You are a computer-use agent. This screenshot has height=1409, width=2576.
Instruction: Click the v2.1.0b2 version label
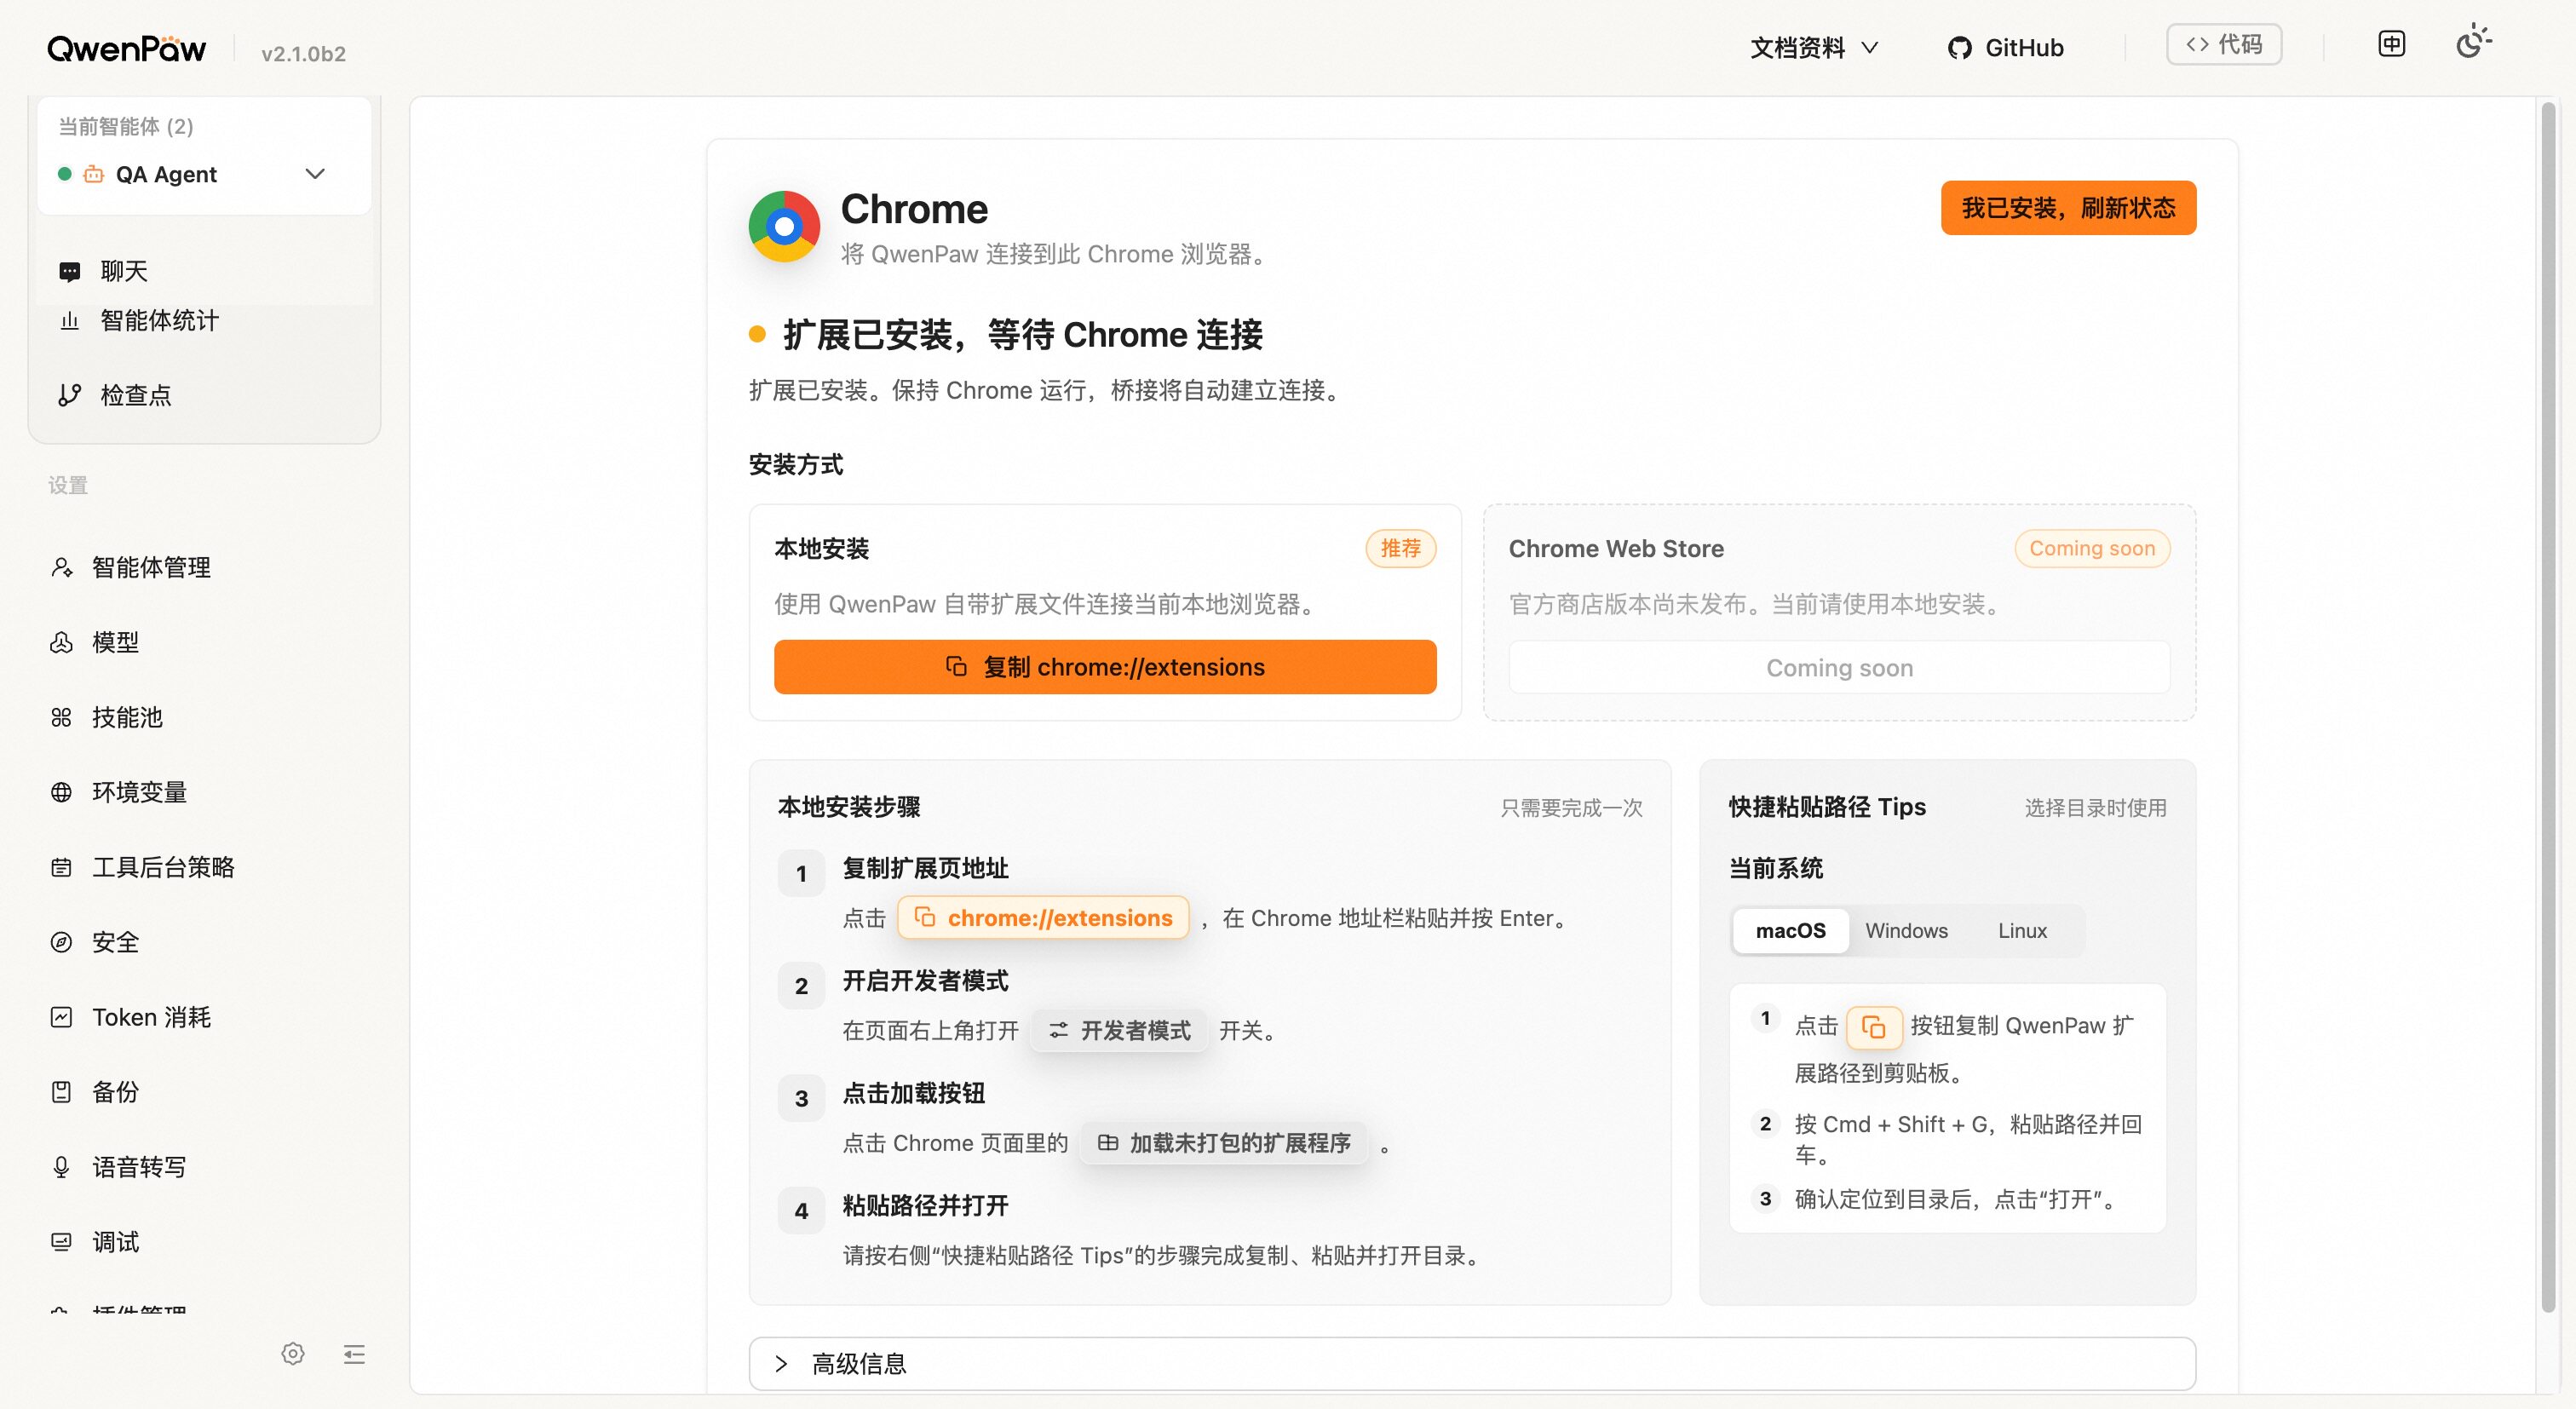(x=303, y=54)
